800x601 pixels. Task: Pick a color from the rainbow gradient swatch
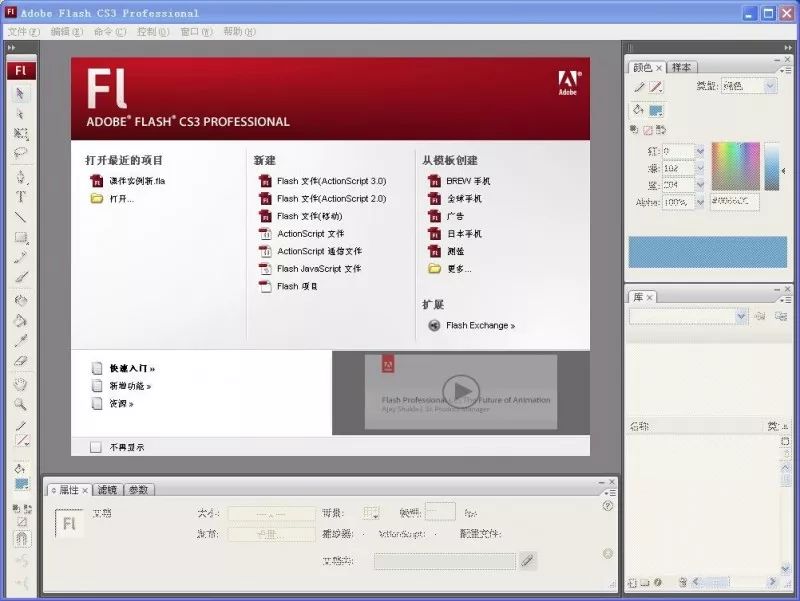pos(736,165)
